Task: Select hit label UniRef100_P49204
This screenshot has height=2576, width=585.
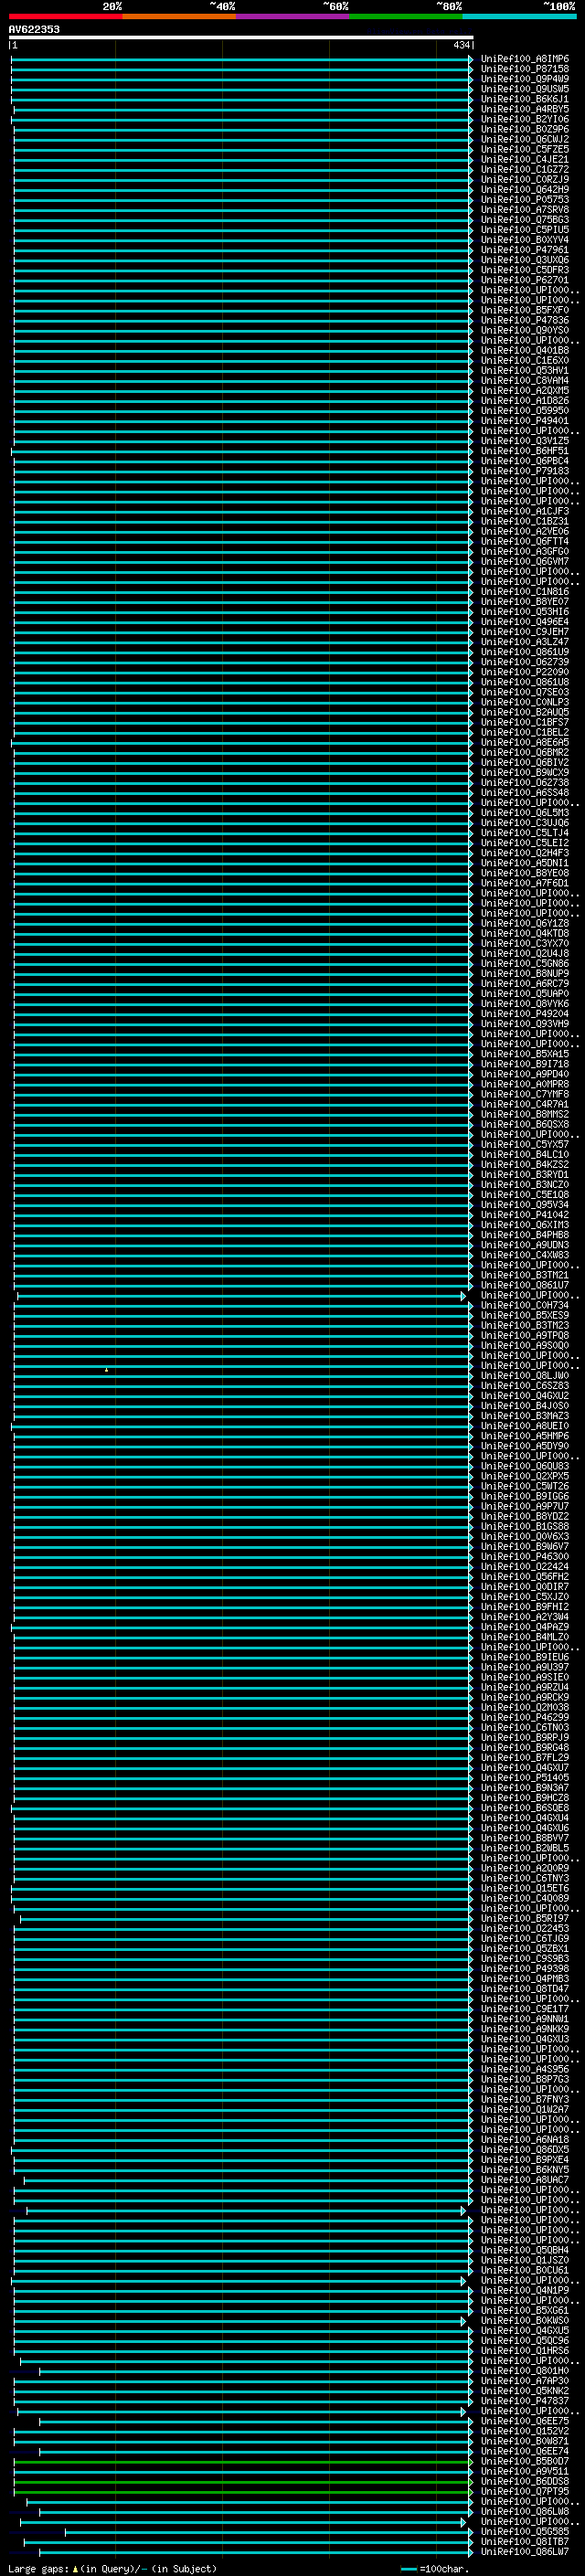Action: pyautogui.click(x=524, y=1014)
